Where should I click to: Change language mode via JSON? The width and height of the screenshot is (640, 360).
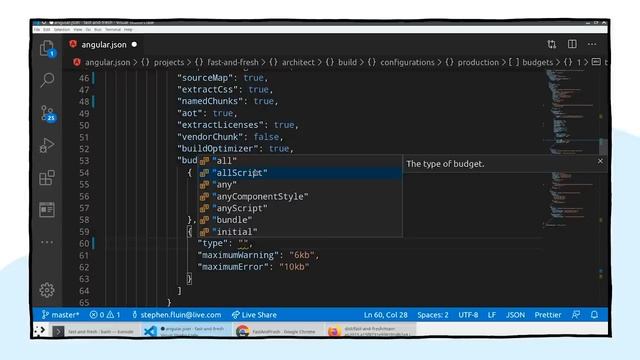tap(515, 315)
